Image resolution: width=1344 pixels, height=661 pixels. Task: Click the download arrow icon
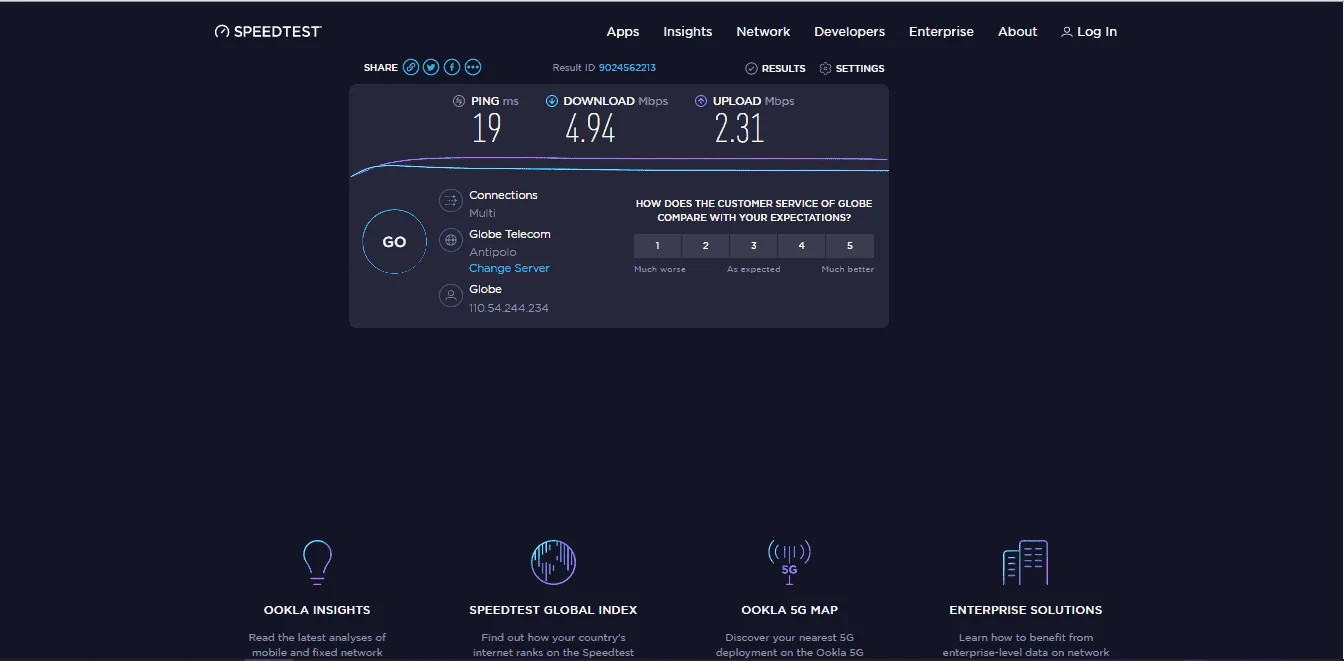(x=552, y=101)
